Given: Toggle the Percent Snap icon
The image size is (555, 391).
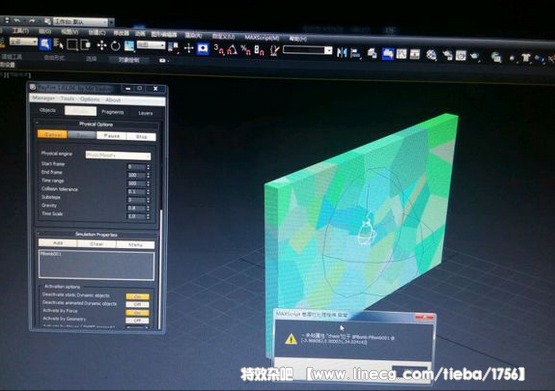Looking at the screenshot, I should [x=246, y=50].
